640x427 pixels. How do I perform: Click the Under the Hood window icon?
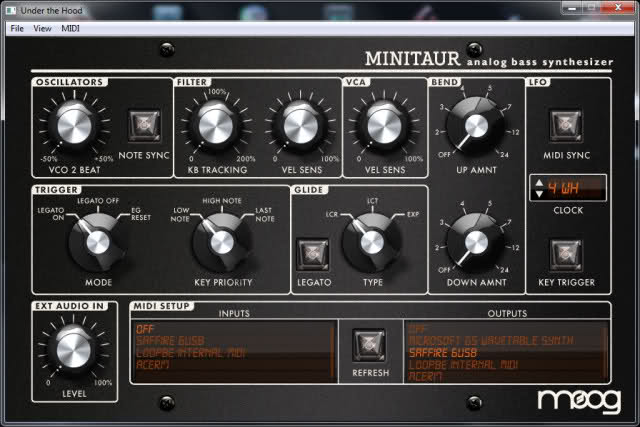(11, 11)
